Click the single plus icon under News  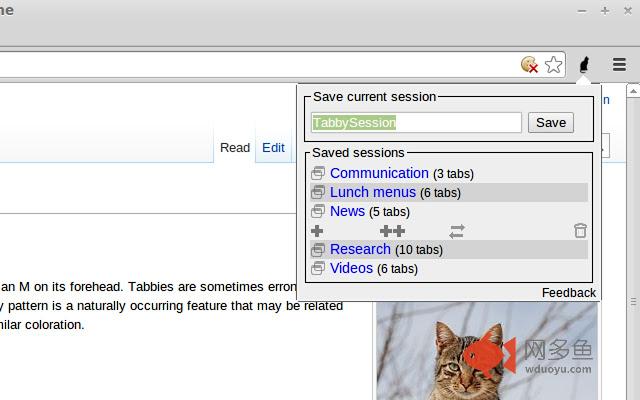(x=318, y=231)
